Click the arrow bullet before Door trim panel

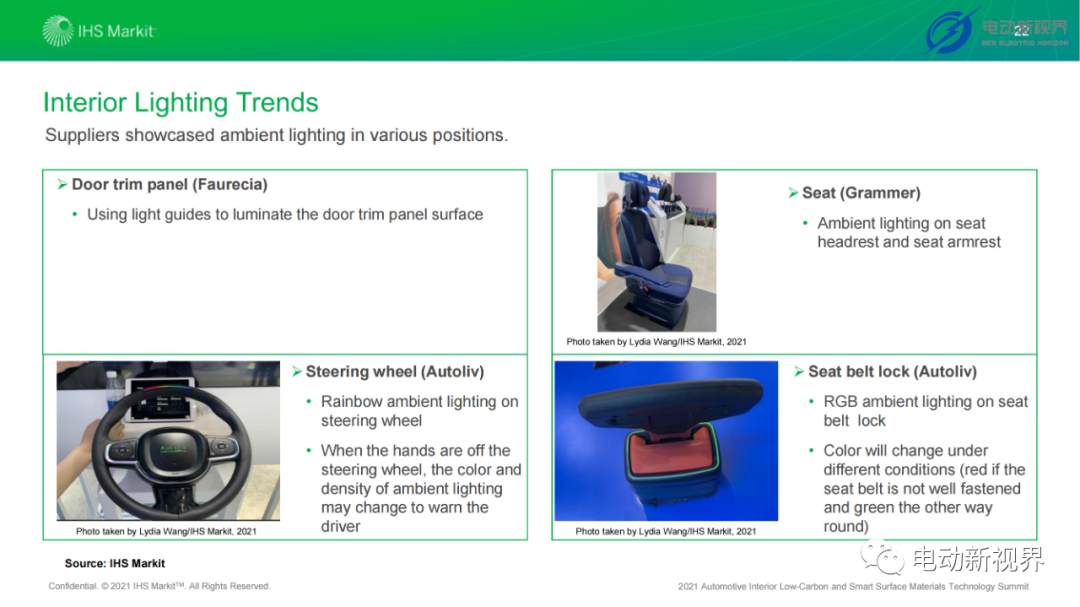click(x=62, y=184)
